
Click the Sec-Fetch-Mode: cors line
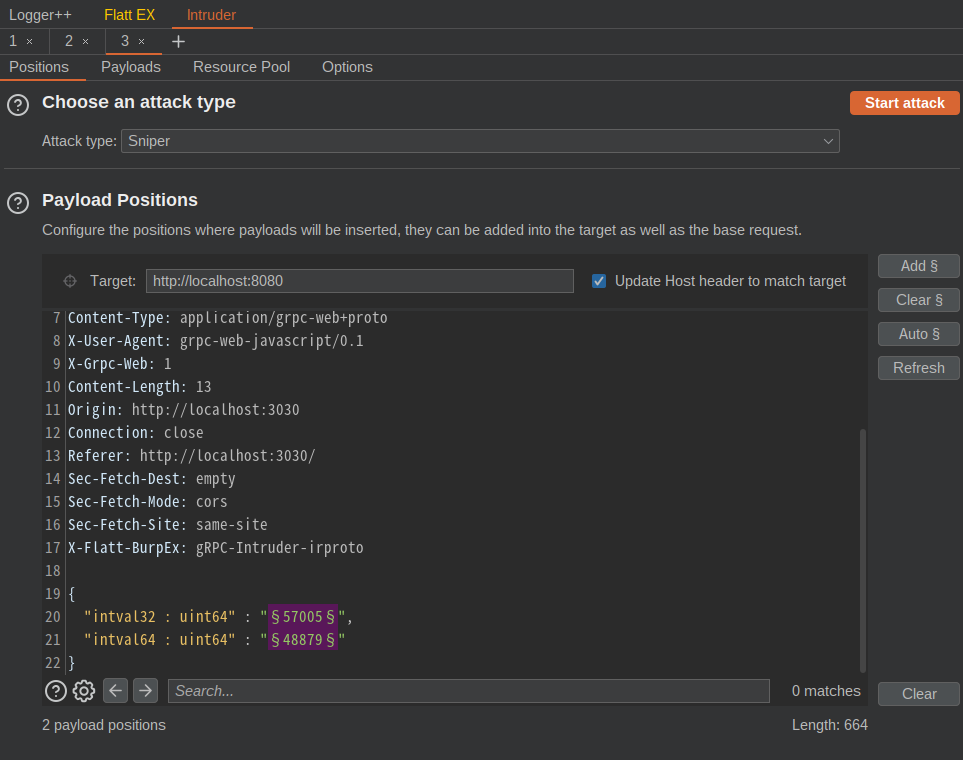[147, 502]
